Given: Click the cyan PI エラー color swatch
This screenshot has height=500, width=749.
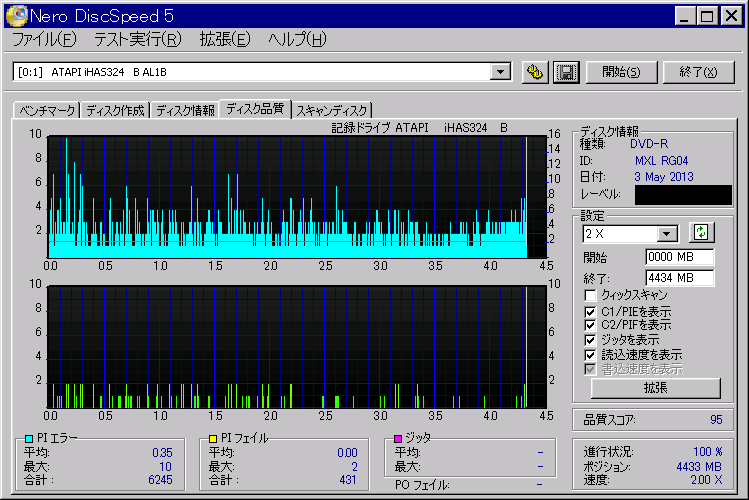Looking at the screenshot, I should point(29,438).
